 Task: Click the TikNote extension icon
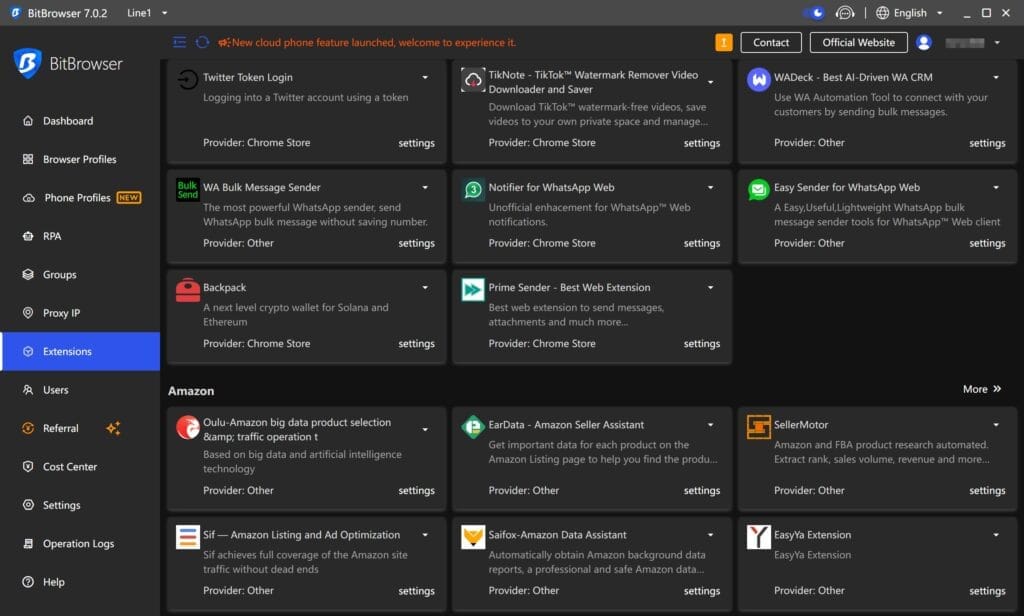473,79
